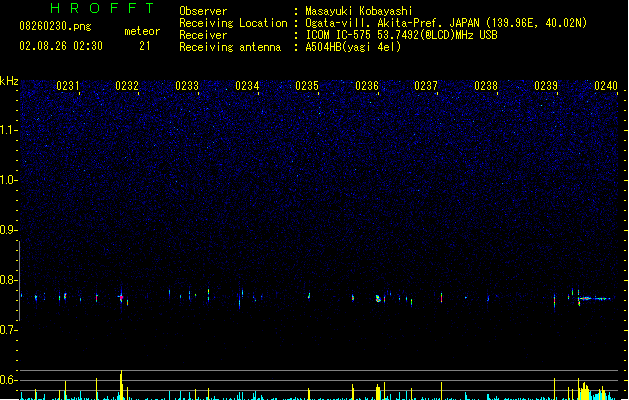629x400 pixels.
Task: Click the 0.7 kHz axis label
Action: click(8, 330)
